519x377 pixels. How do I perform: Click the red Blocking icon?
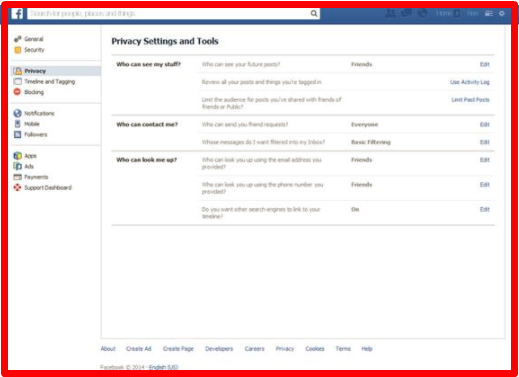click(17, 92)
